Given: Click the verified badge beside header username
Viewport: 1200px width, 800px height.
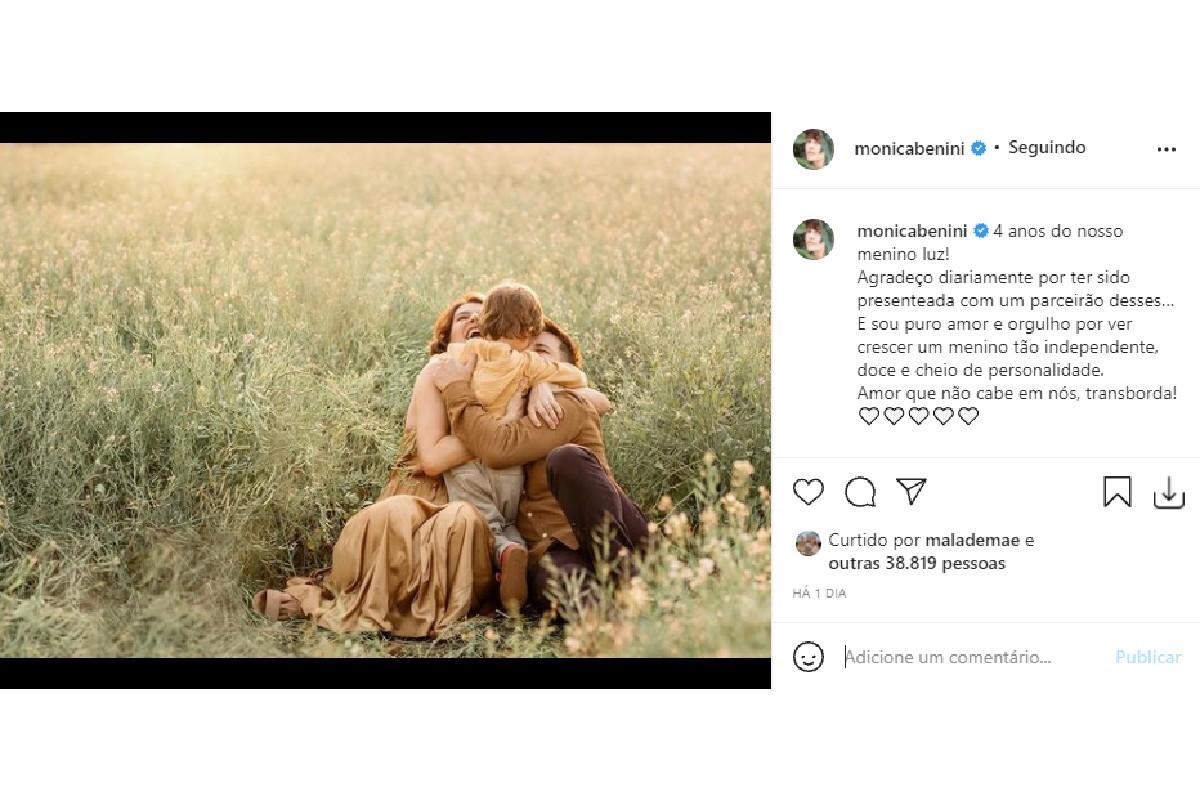Looking at the screenshot, I should (x=978, y=149).
